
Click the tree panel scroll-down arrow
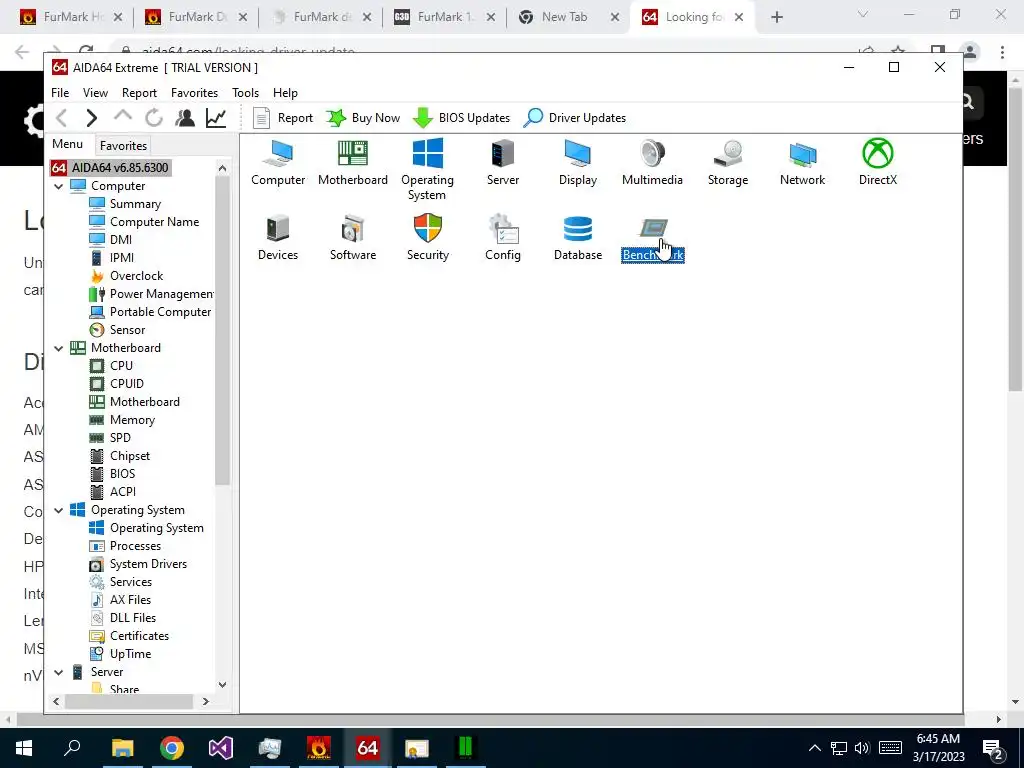pyautogui.click(x=223, y=685)
